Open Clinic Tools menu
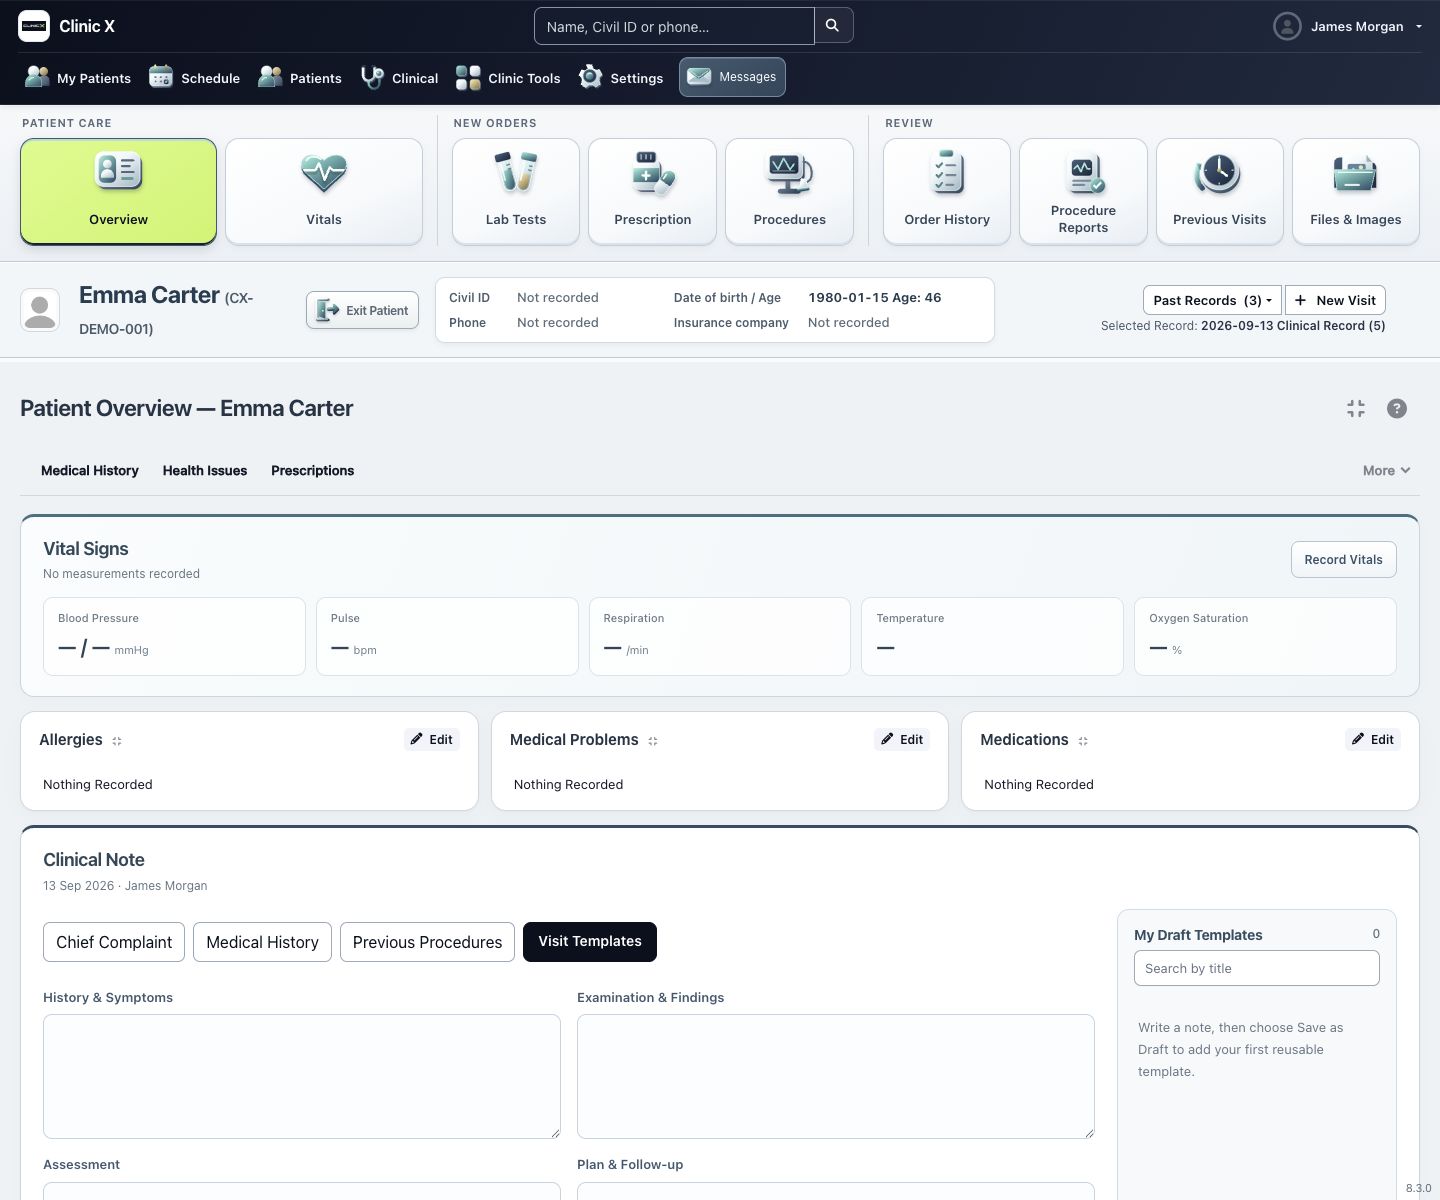 (x=508, y=77)
